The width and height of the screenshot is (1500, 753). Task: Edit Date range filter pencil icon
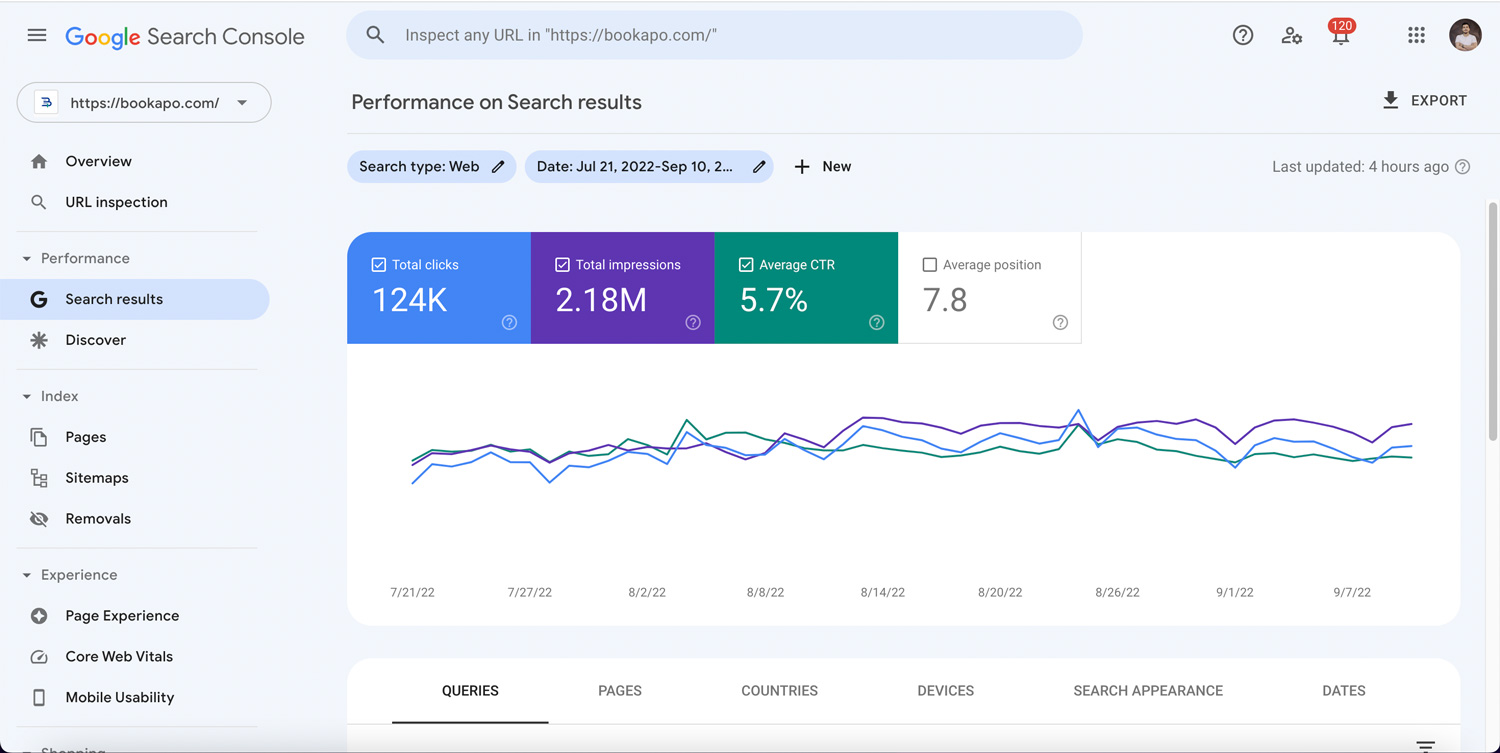click(x=759, y=167)
